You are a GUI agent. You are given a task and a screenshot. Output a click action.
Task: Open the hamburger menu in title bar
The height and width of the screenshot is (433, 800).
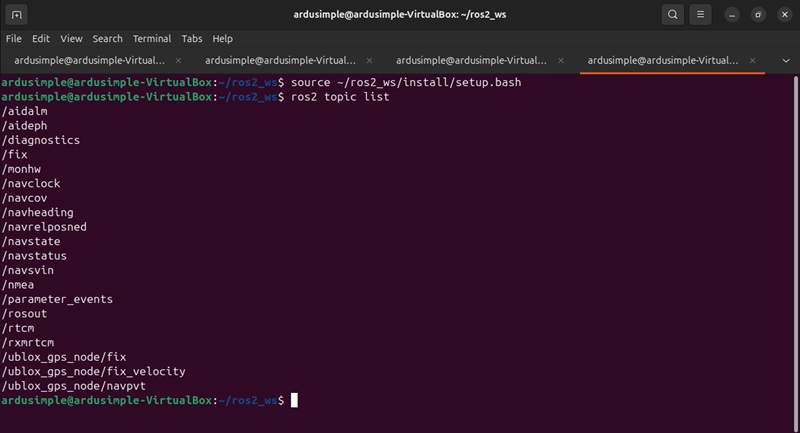(702, 15)
